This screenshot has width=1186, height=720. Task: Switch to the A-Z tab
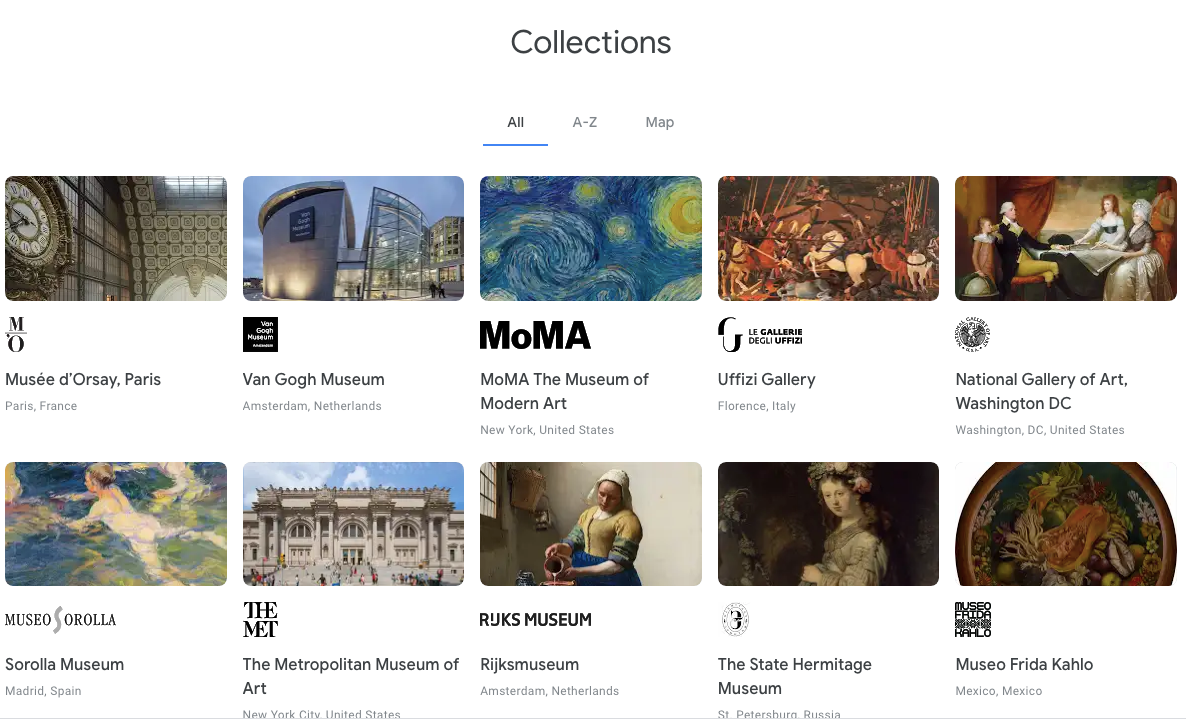(585, 122)
